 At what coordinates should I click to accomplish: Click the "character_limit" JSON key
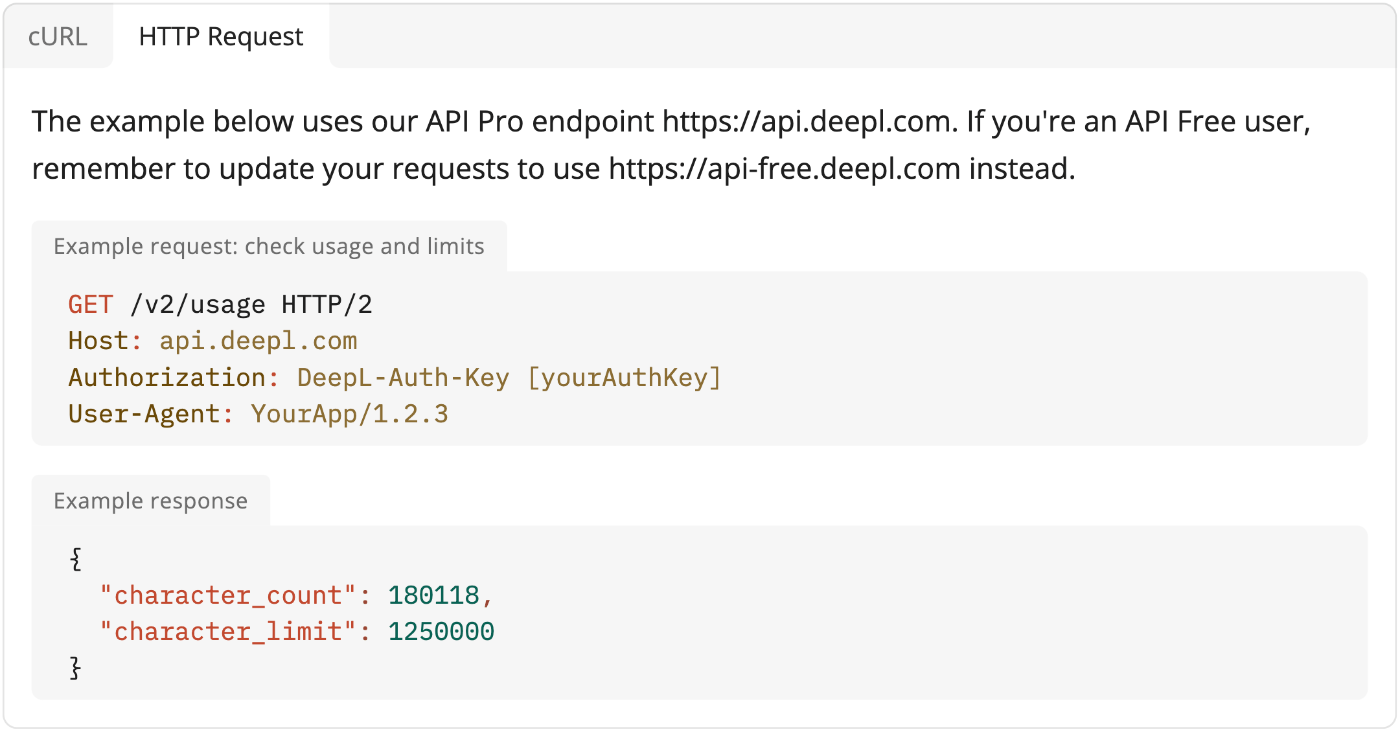click(x=228, y=632)
